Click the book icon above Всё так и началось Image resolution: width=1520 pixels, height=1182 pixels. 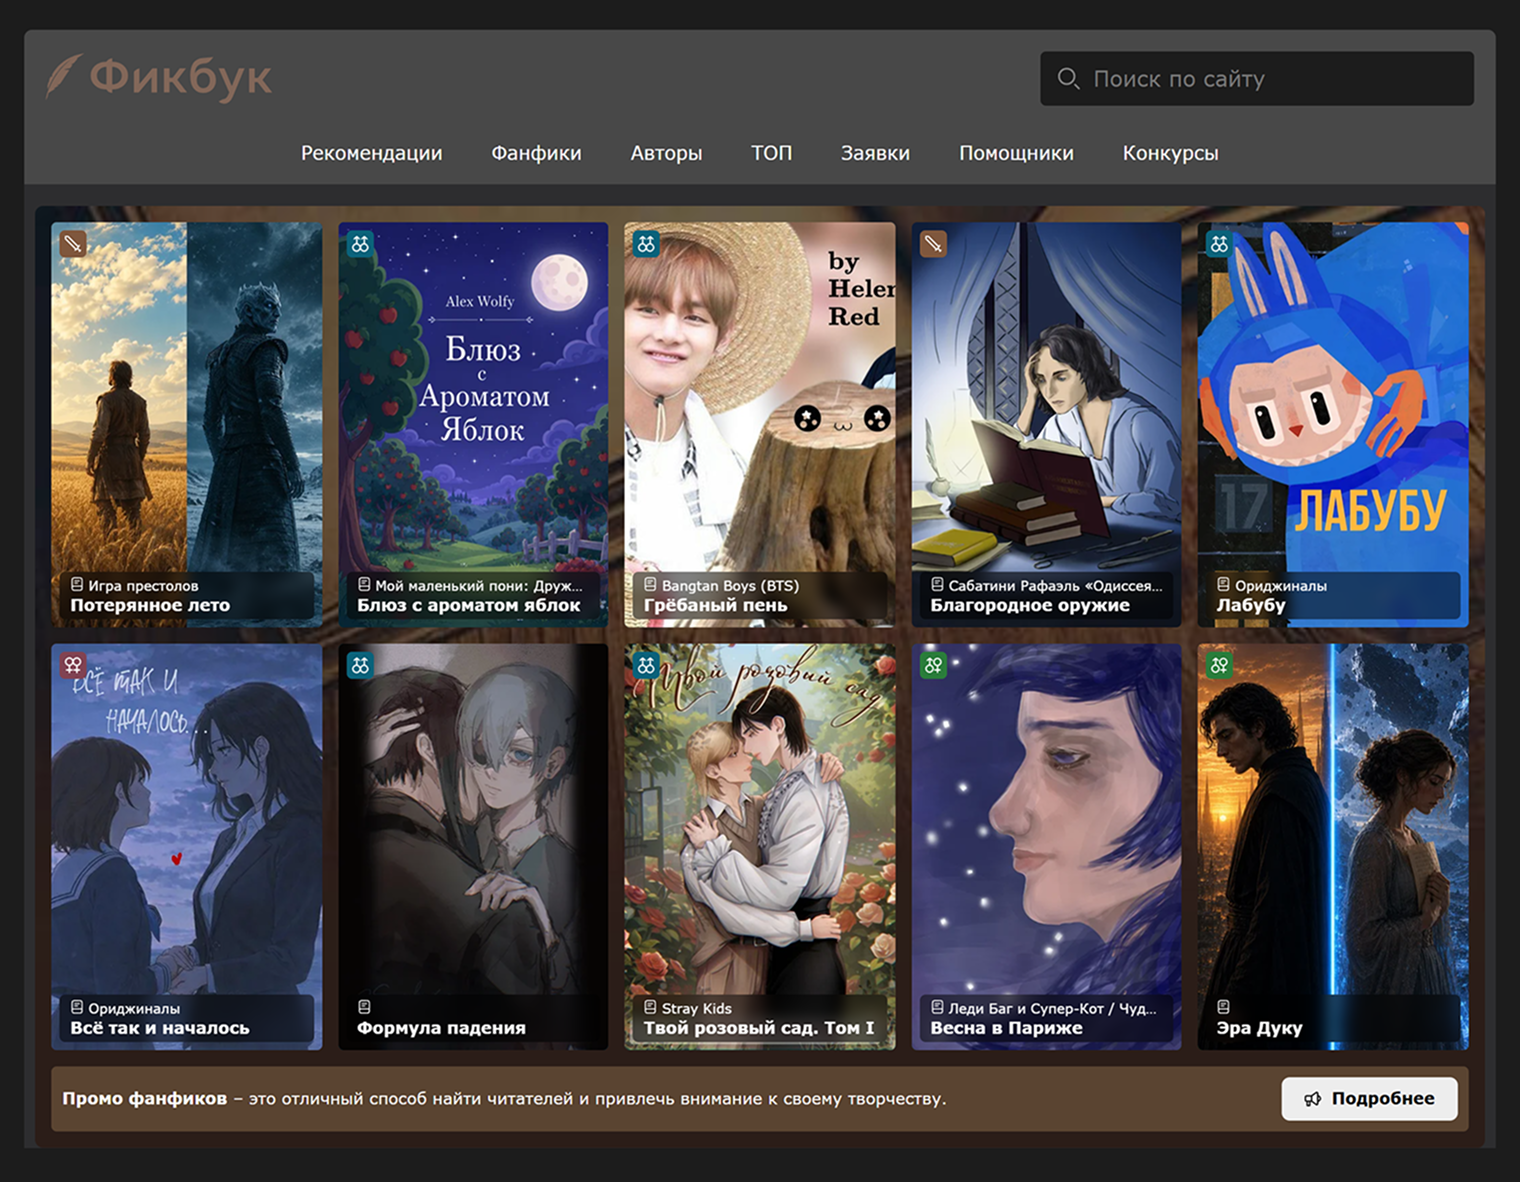77,1008
